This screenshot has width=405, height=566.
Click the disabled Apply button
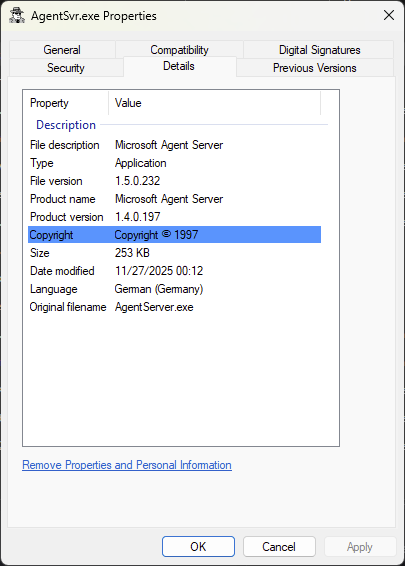tap(360, 547)
